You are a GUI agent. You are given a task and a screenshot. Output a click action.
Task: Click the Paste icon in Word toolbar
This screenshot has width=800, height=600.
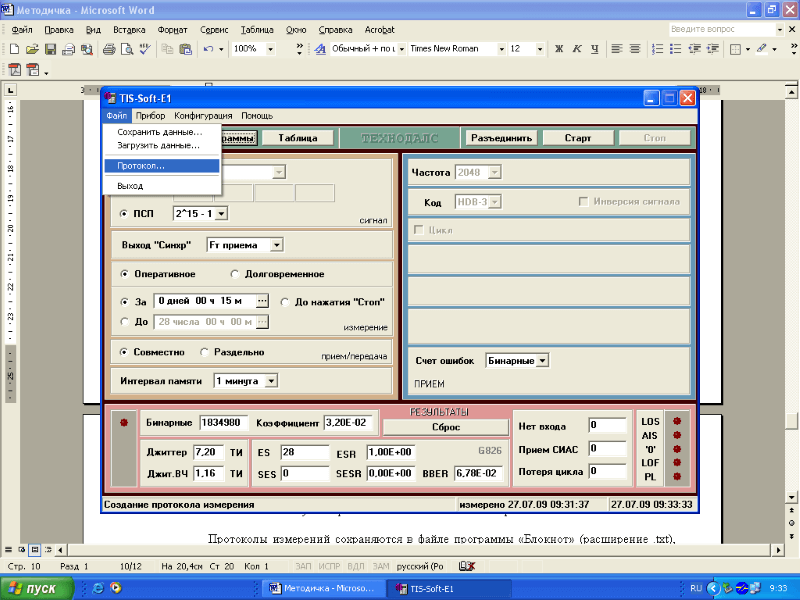coord(186,49)
